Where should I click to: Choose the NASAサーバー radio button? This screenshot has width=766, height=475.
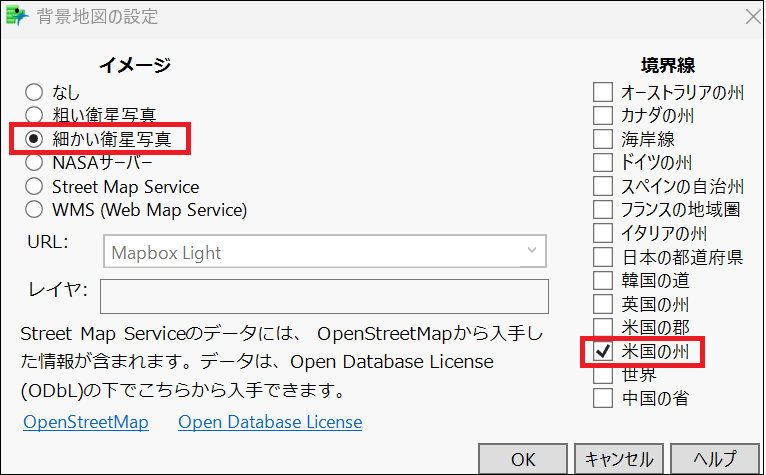[34, 163]
